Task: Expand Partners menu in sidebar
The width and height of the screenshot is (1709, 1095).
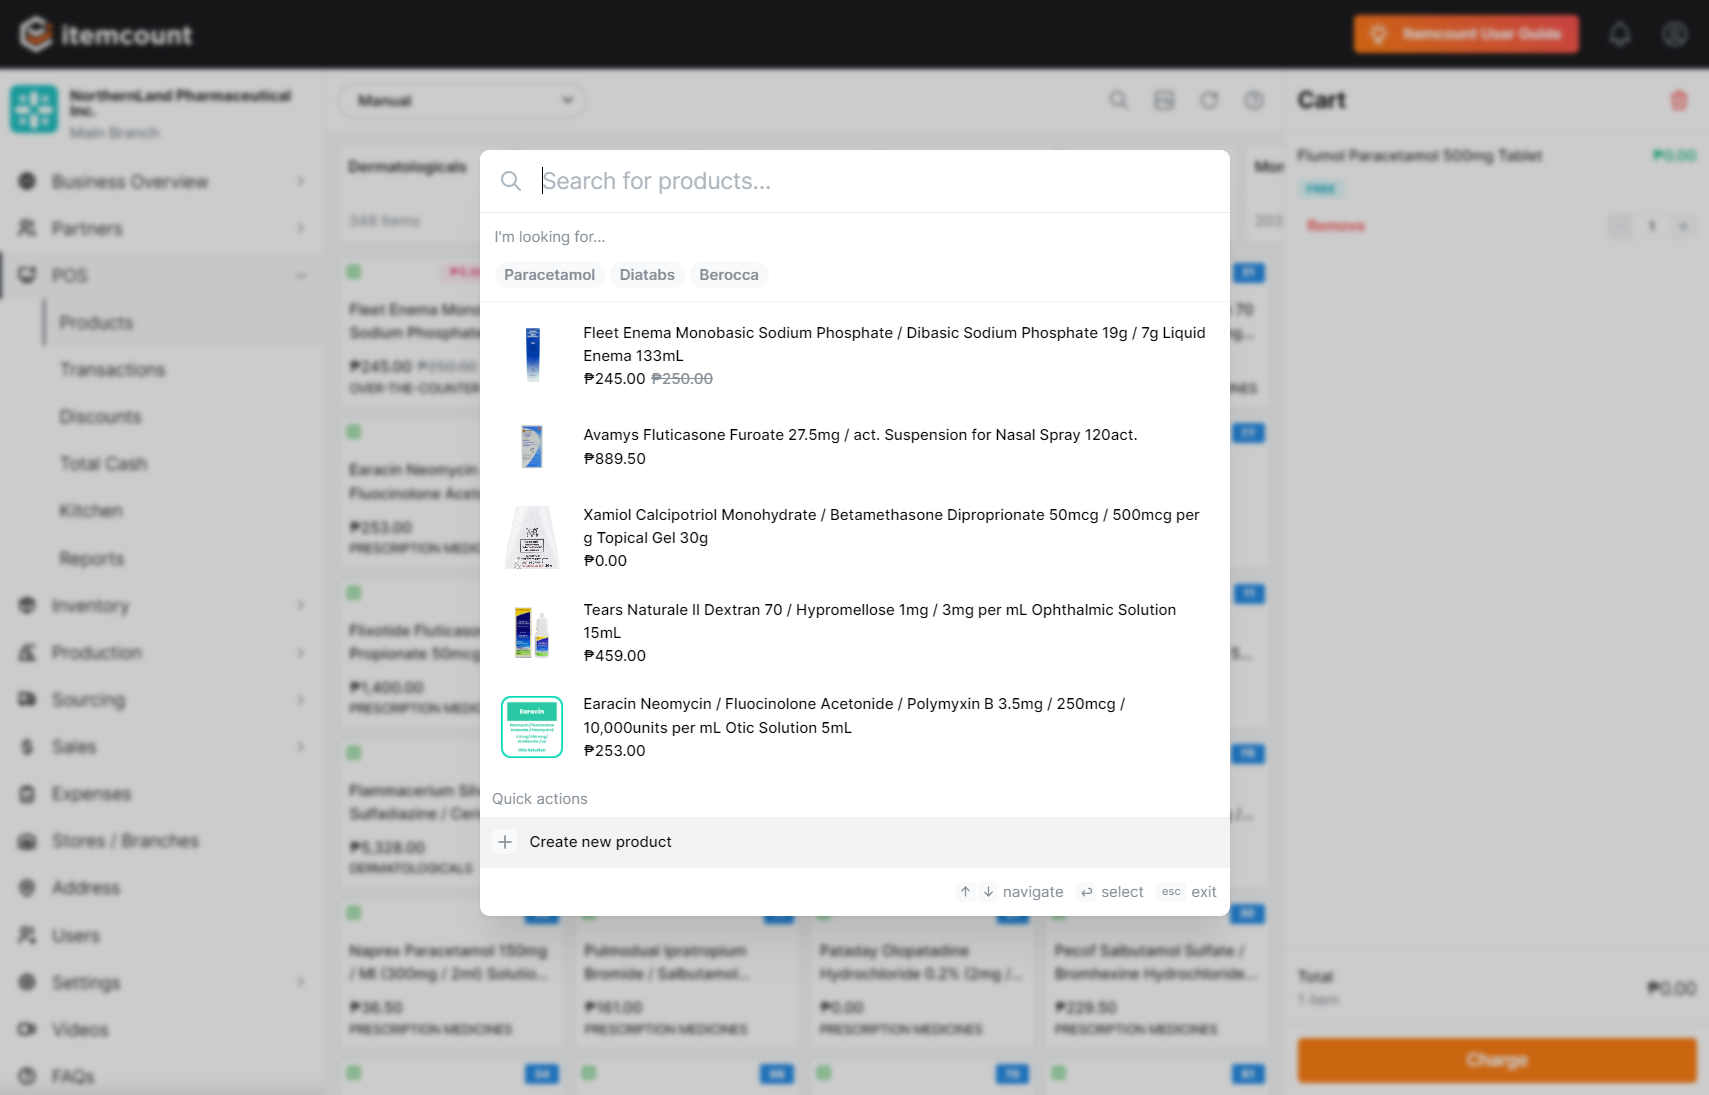Action: point(162,228)
